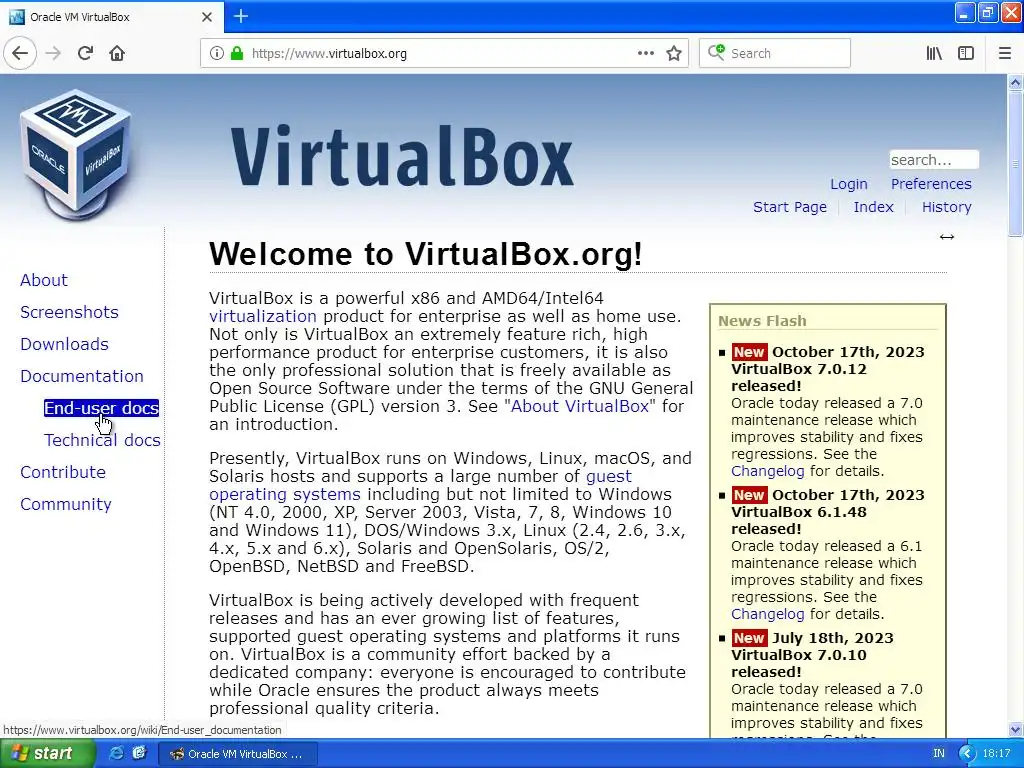Click the double-arrow width toggle icon

[x=947, y=237]
